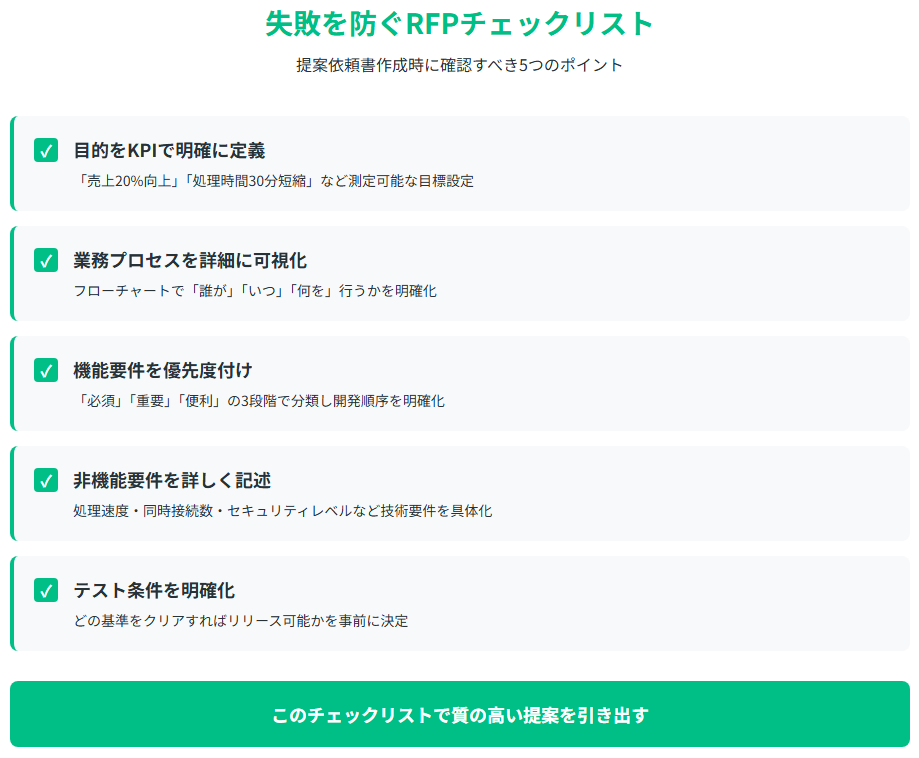Toggle checkbox for 非機能要件を詳しく記述
This screenshot has width=919, height=758.
[46, 480]
